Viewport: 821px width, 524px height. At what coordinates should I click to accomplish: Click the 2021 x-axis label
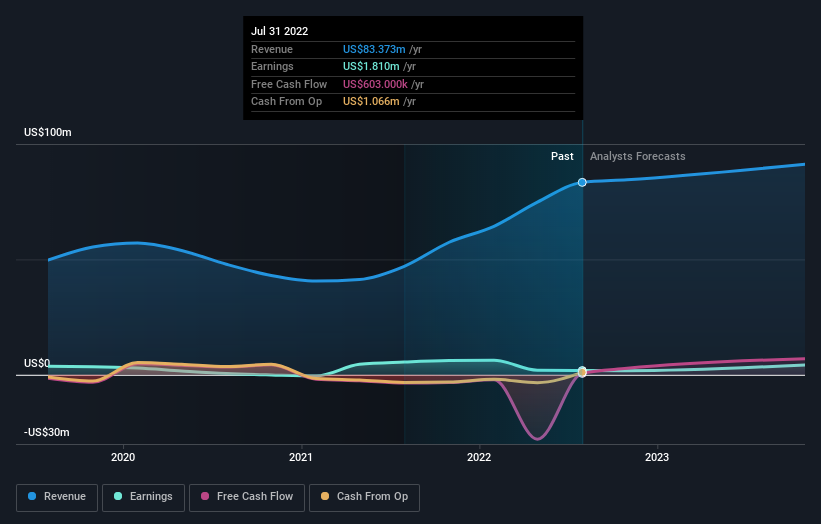tap(301, 457)
